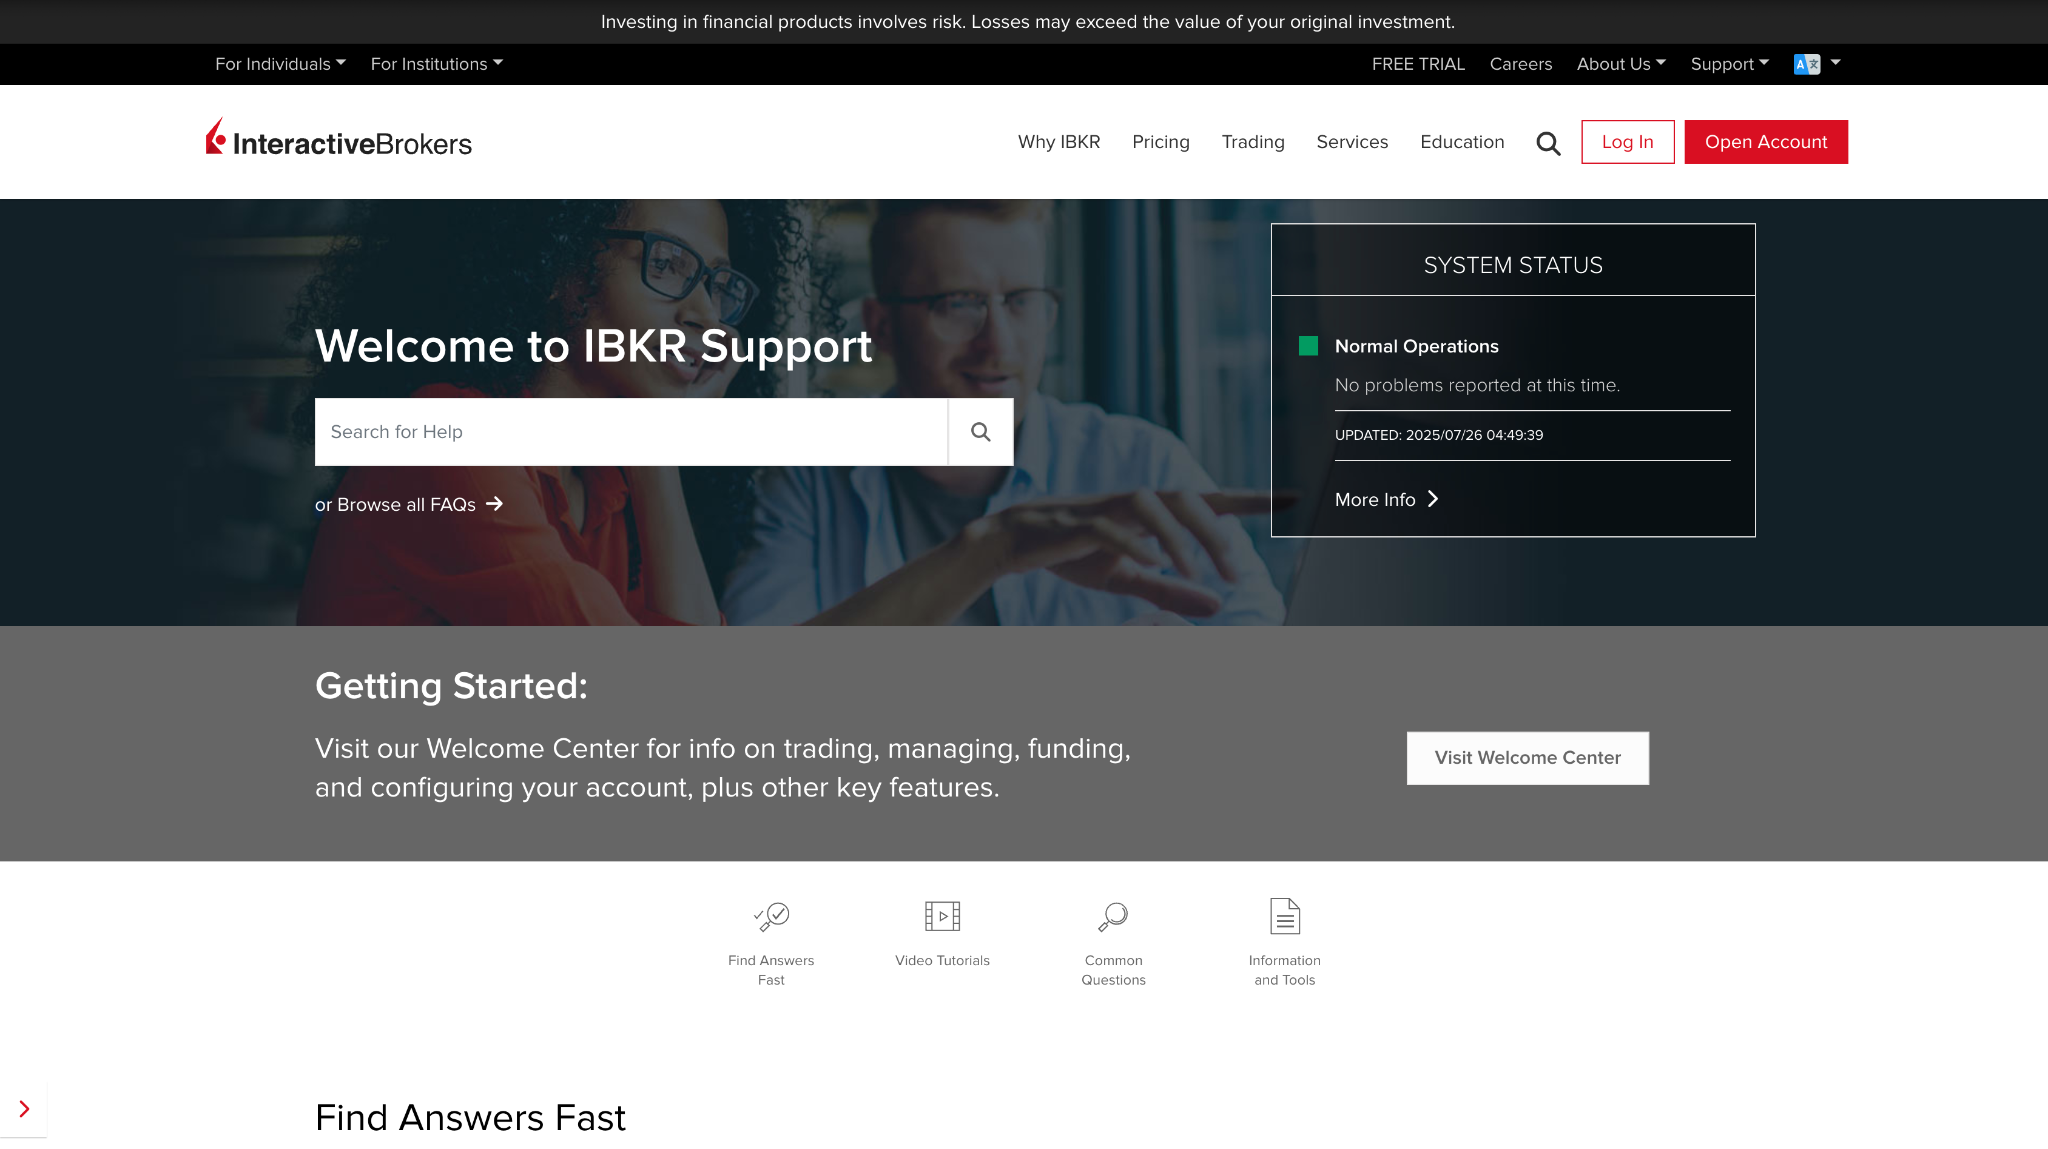Open Find Answers Fast icon shortcut
The height and width of the screenshot is (1149, 2048).
pos(771,916)
